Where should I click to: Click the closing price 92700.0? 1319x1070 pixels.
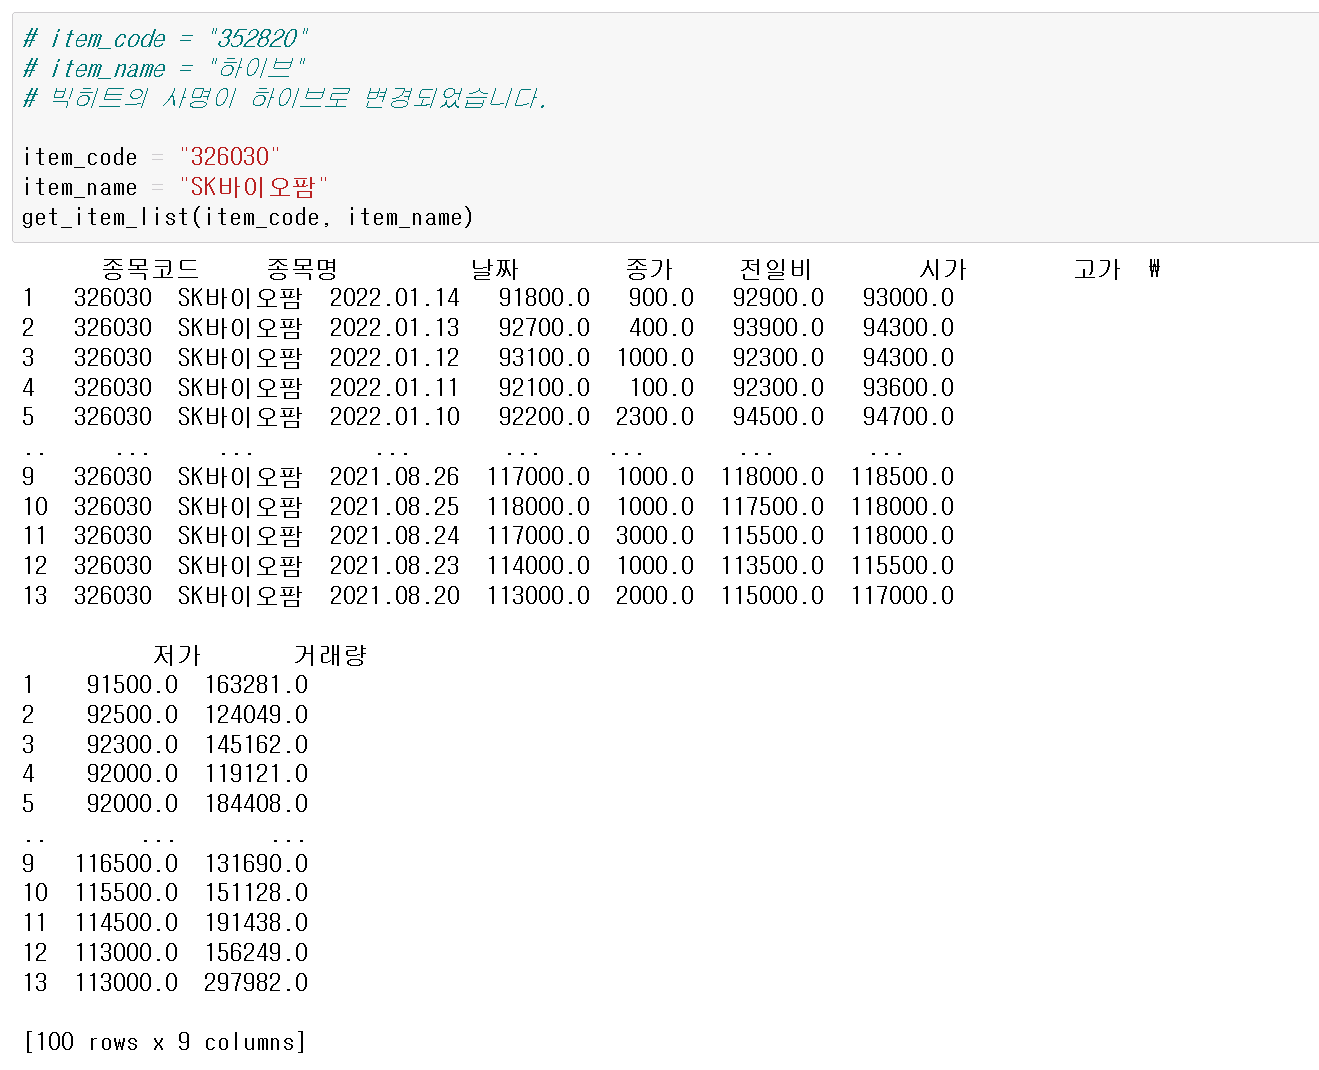click(544, 328)
